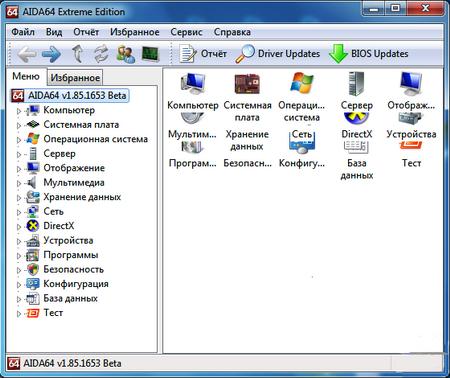450x378 pixels.
Task: Select DirectX in the tree
Action: (x=59, y=226)
